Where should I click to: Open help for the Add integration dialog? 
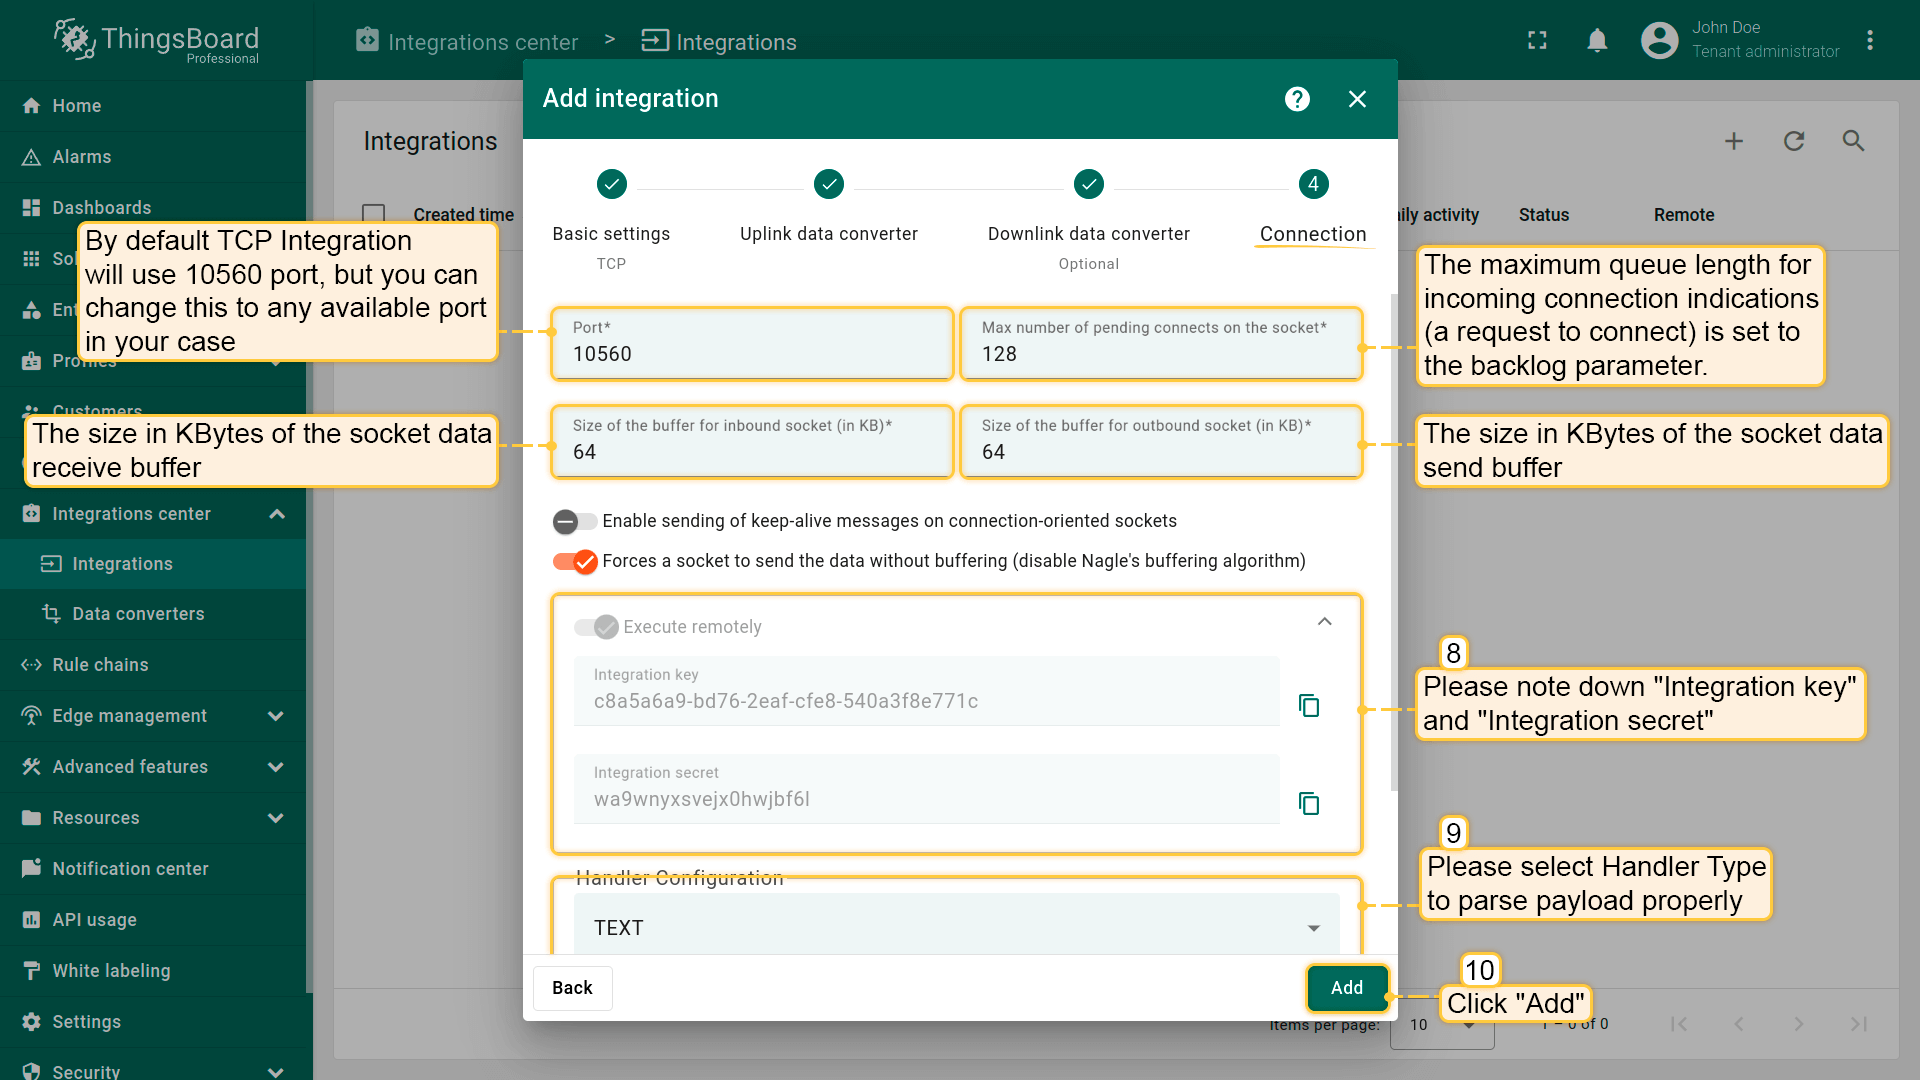[x=1297, y=98]
